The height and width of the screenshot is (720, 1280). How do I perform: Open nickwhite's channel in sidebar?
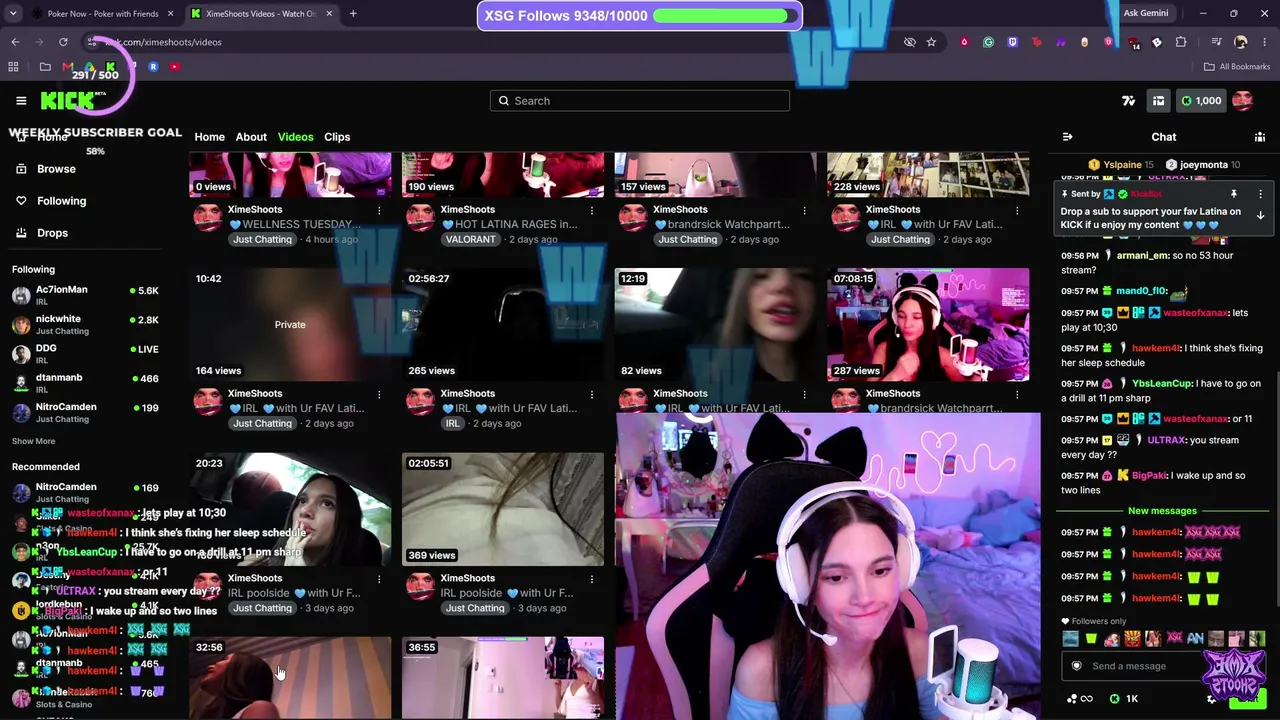click(x=86, y=324)
